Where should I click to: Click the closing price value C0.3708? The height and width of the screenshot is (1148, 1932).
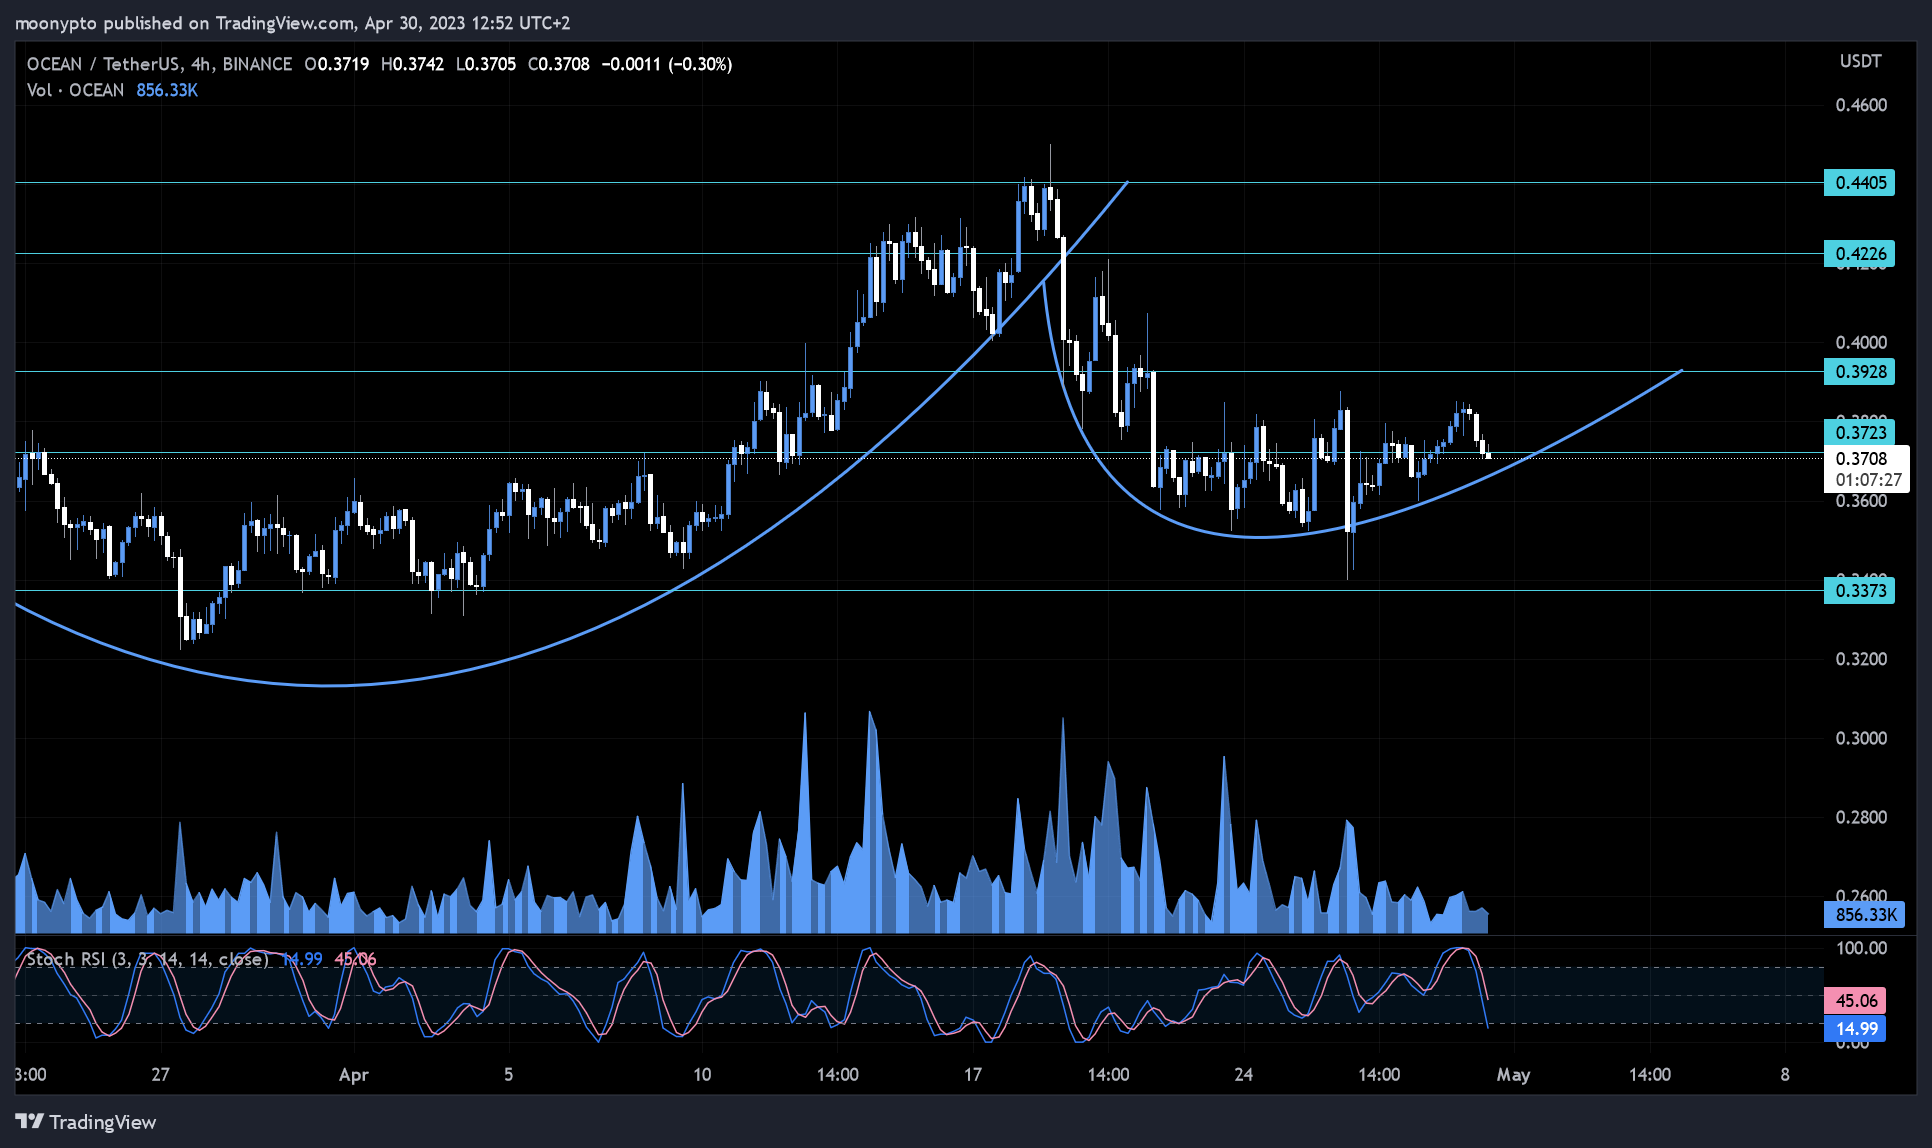pos(558,64)
